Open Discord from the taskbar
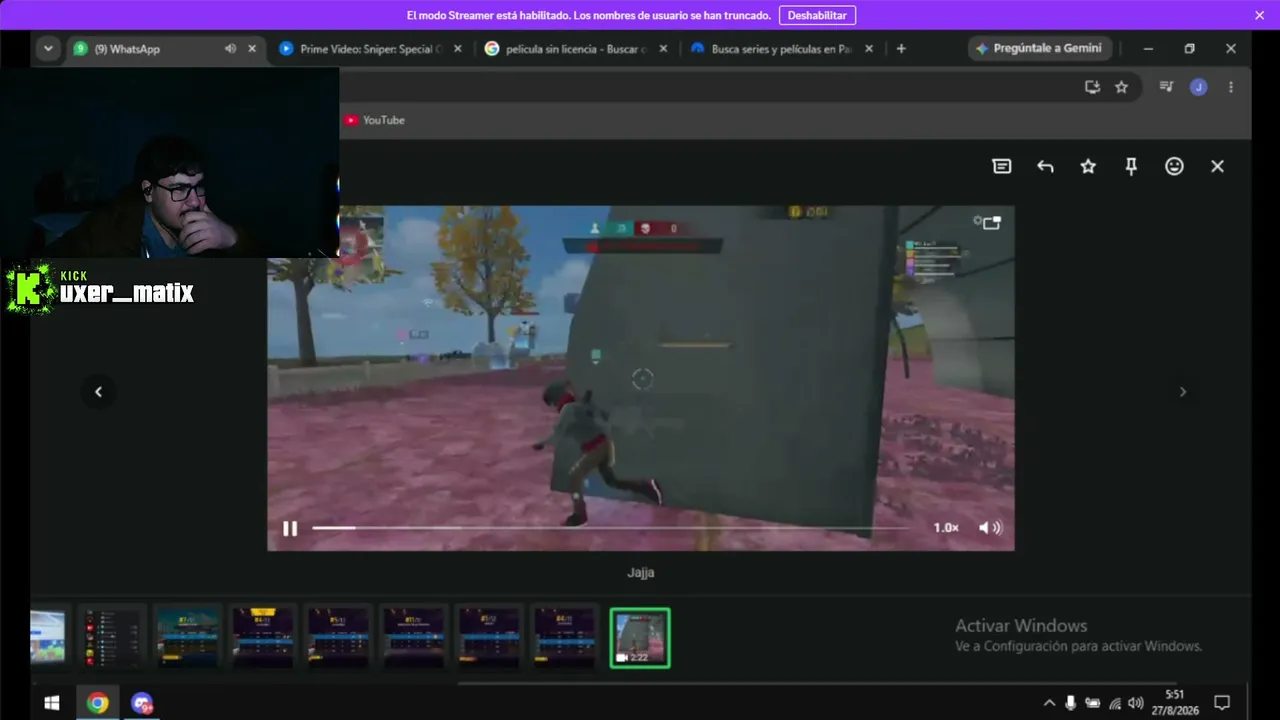Screen dimensions: 1280x720 pos(142,703)
